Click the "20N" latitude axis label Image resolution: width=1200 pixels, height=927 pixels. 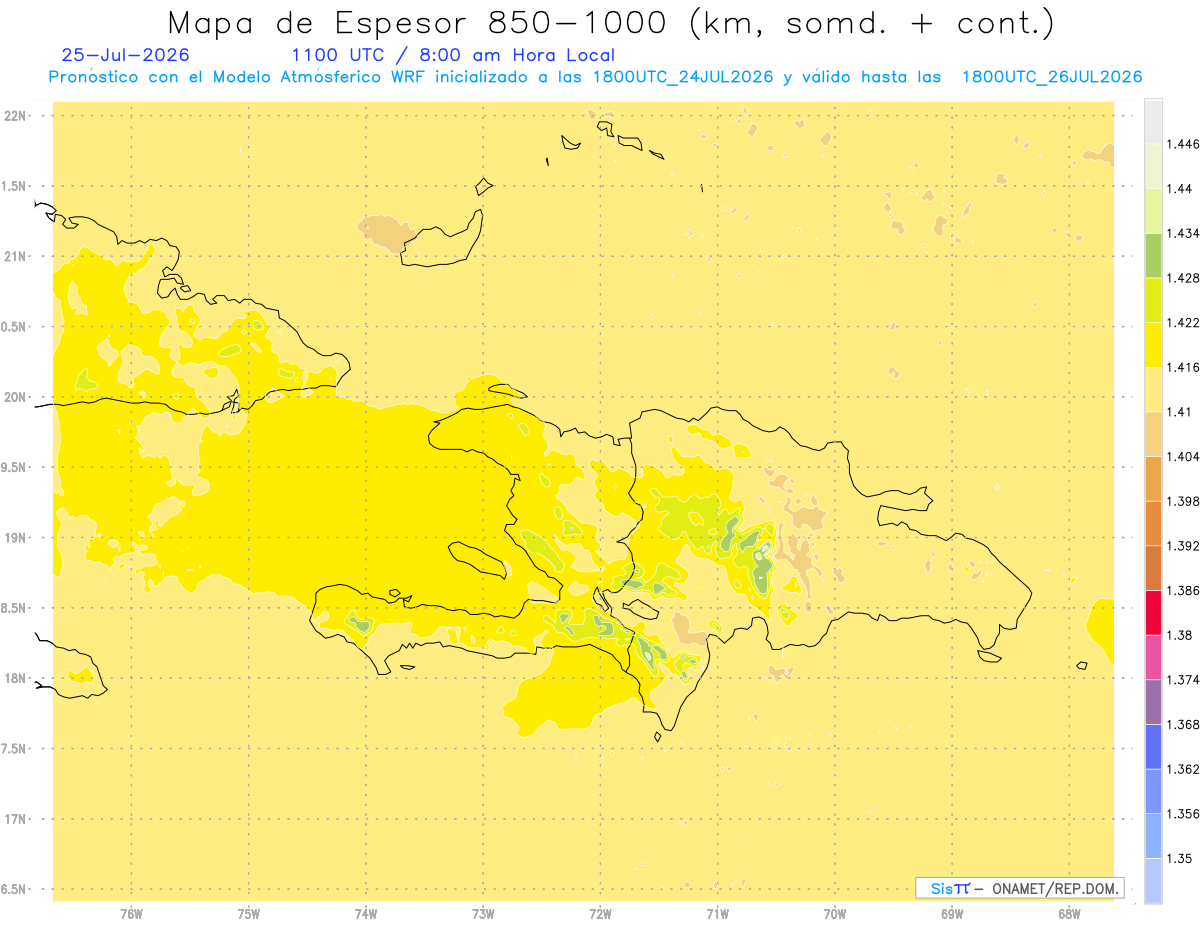[x=17, y=397]
